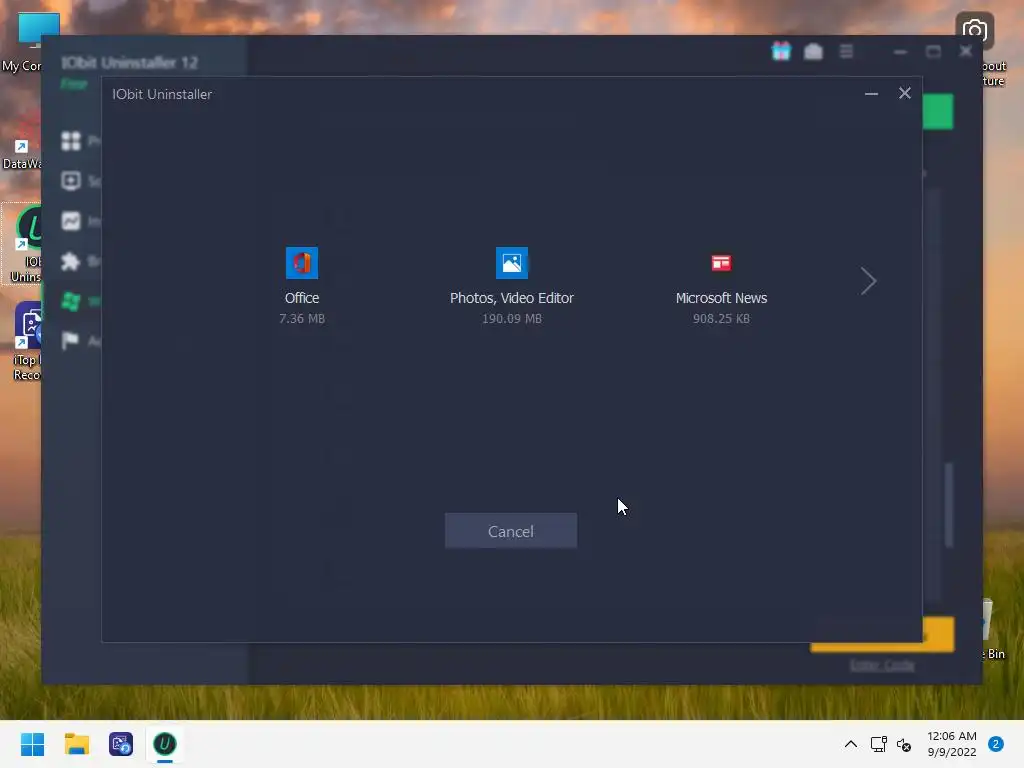Close the IObit Uninstaller dialog
Screen dimensions: 1024x768
pyautogui.click(x=904, y=93)
